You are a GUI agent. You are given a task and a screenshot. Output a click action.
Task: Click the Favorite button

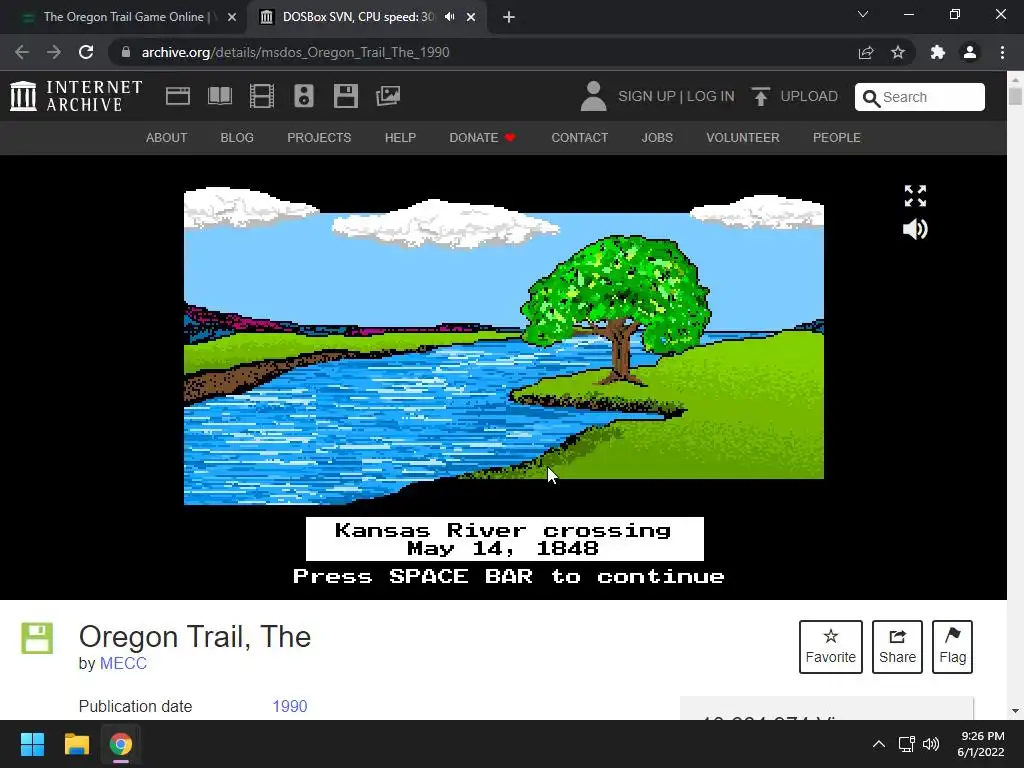click(831, 647)
